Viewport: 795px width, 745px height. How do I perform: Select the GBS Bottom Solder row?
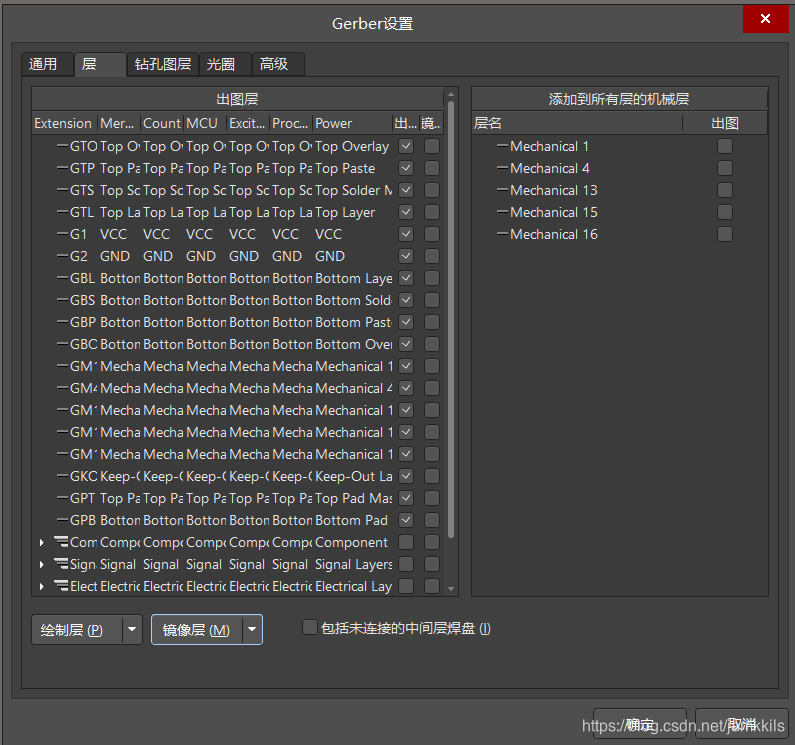237,300
